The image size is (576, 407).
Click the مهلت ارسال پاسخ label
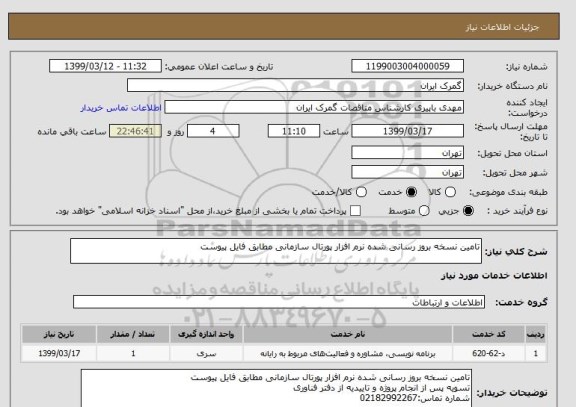[511, 132]
